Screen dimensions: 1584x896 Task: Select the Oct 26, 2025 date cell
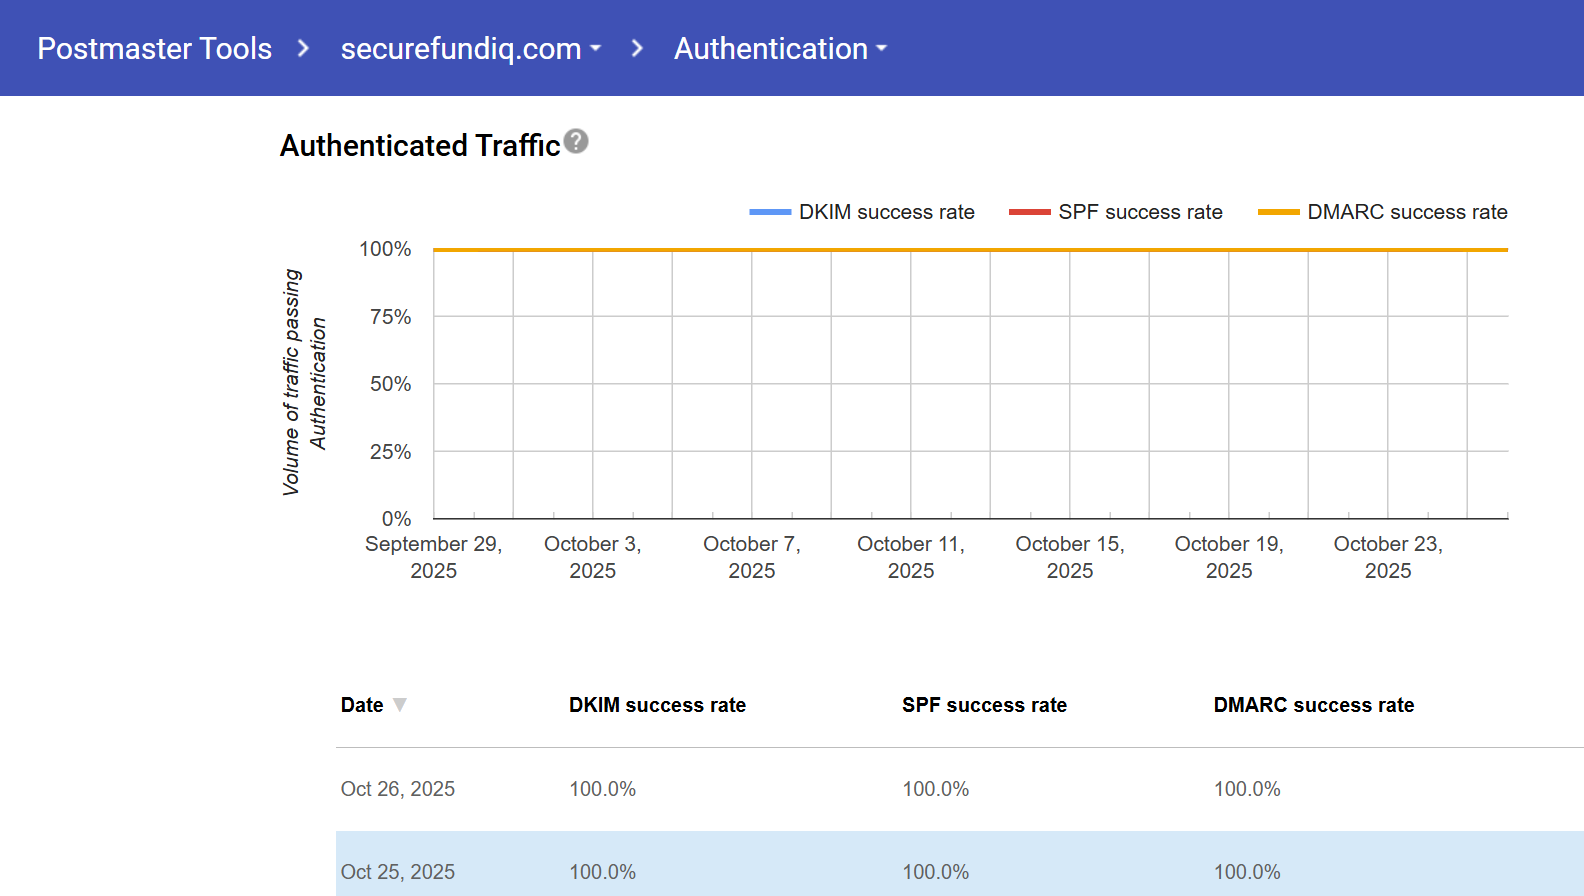[398, 789]
